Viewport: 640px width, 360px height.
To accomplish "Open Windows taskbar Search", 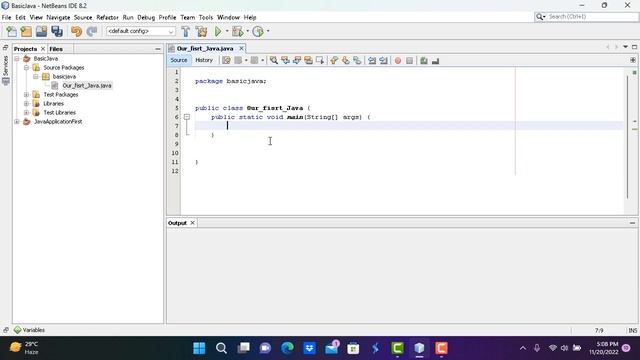I will click(x=221, y=348).
